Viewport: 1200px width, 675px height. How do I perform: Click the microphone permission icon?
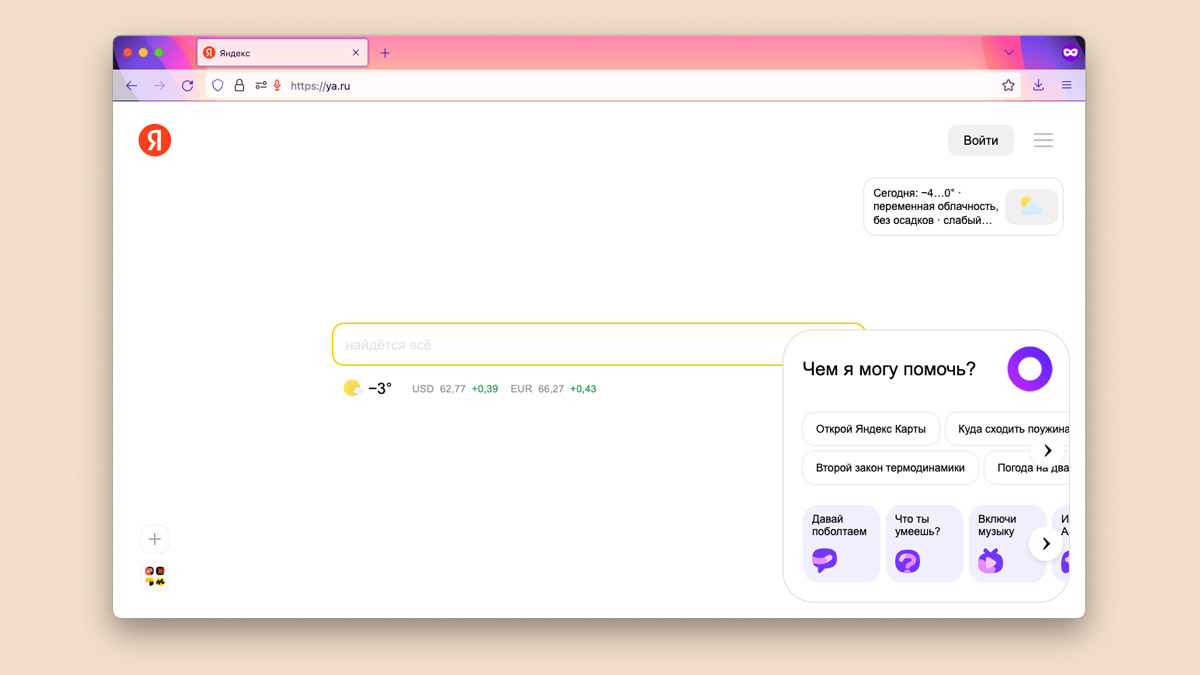[277, 86]
